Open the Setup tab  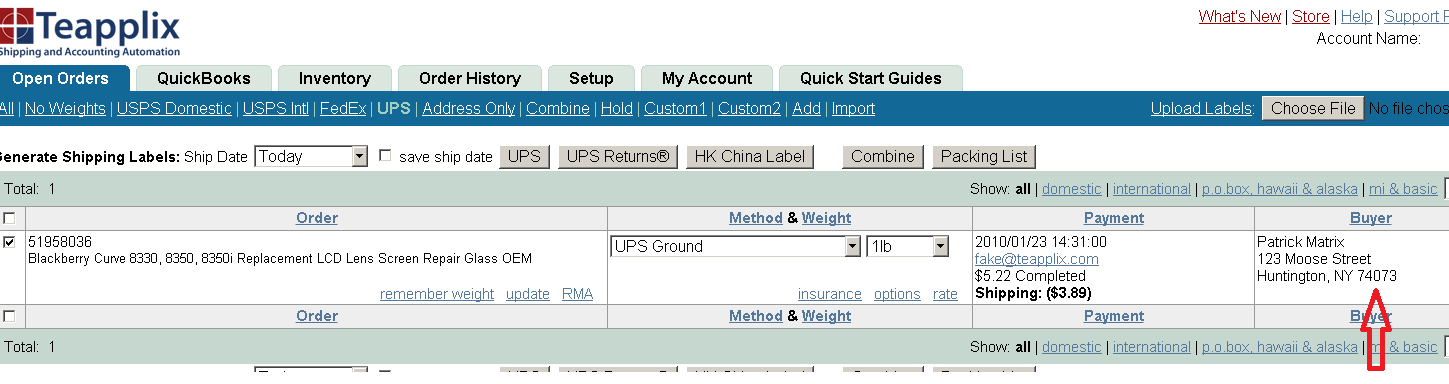[591, 78]
